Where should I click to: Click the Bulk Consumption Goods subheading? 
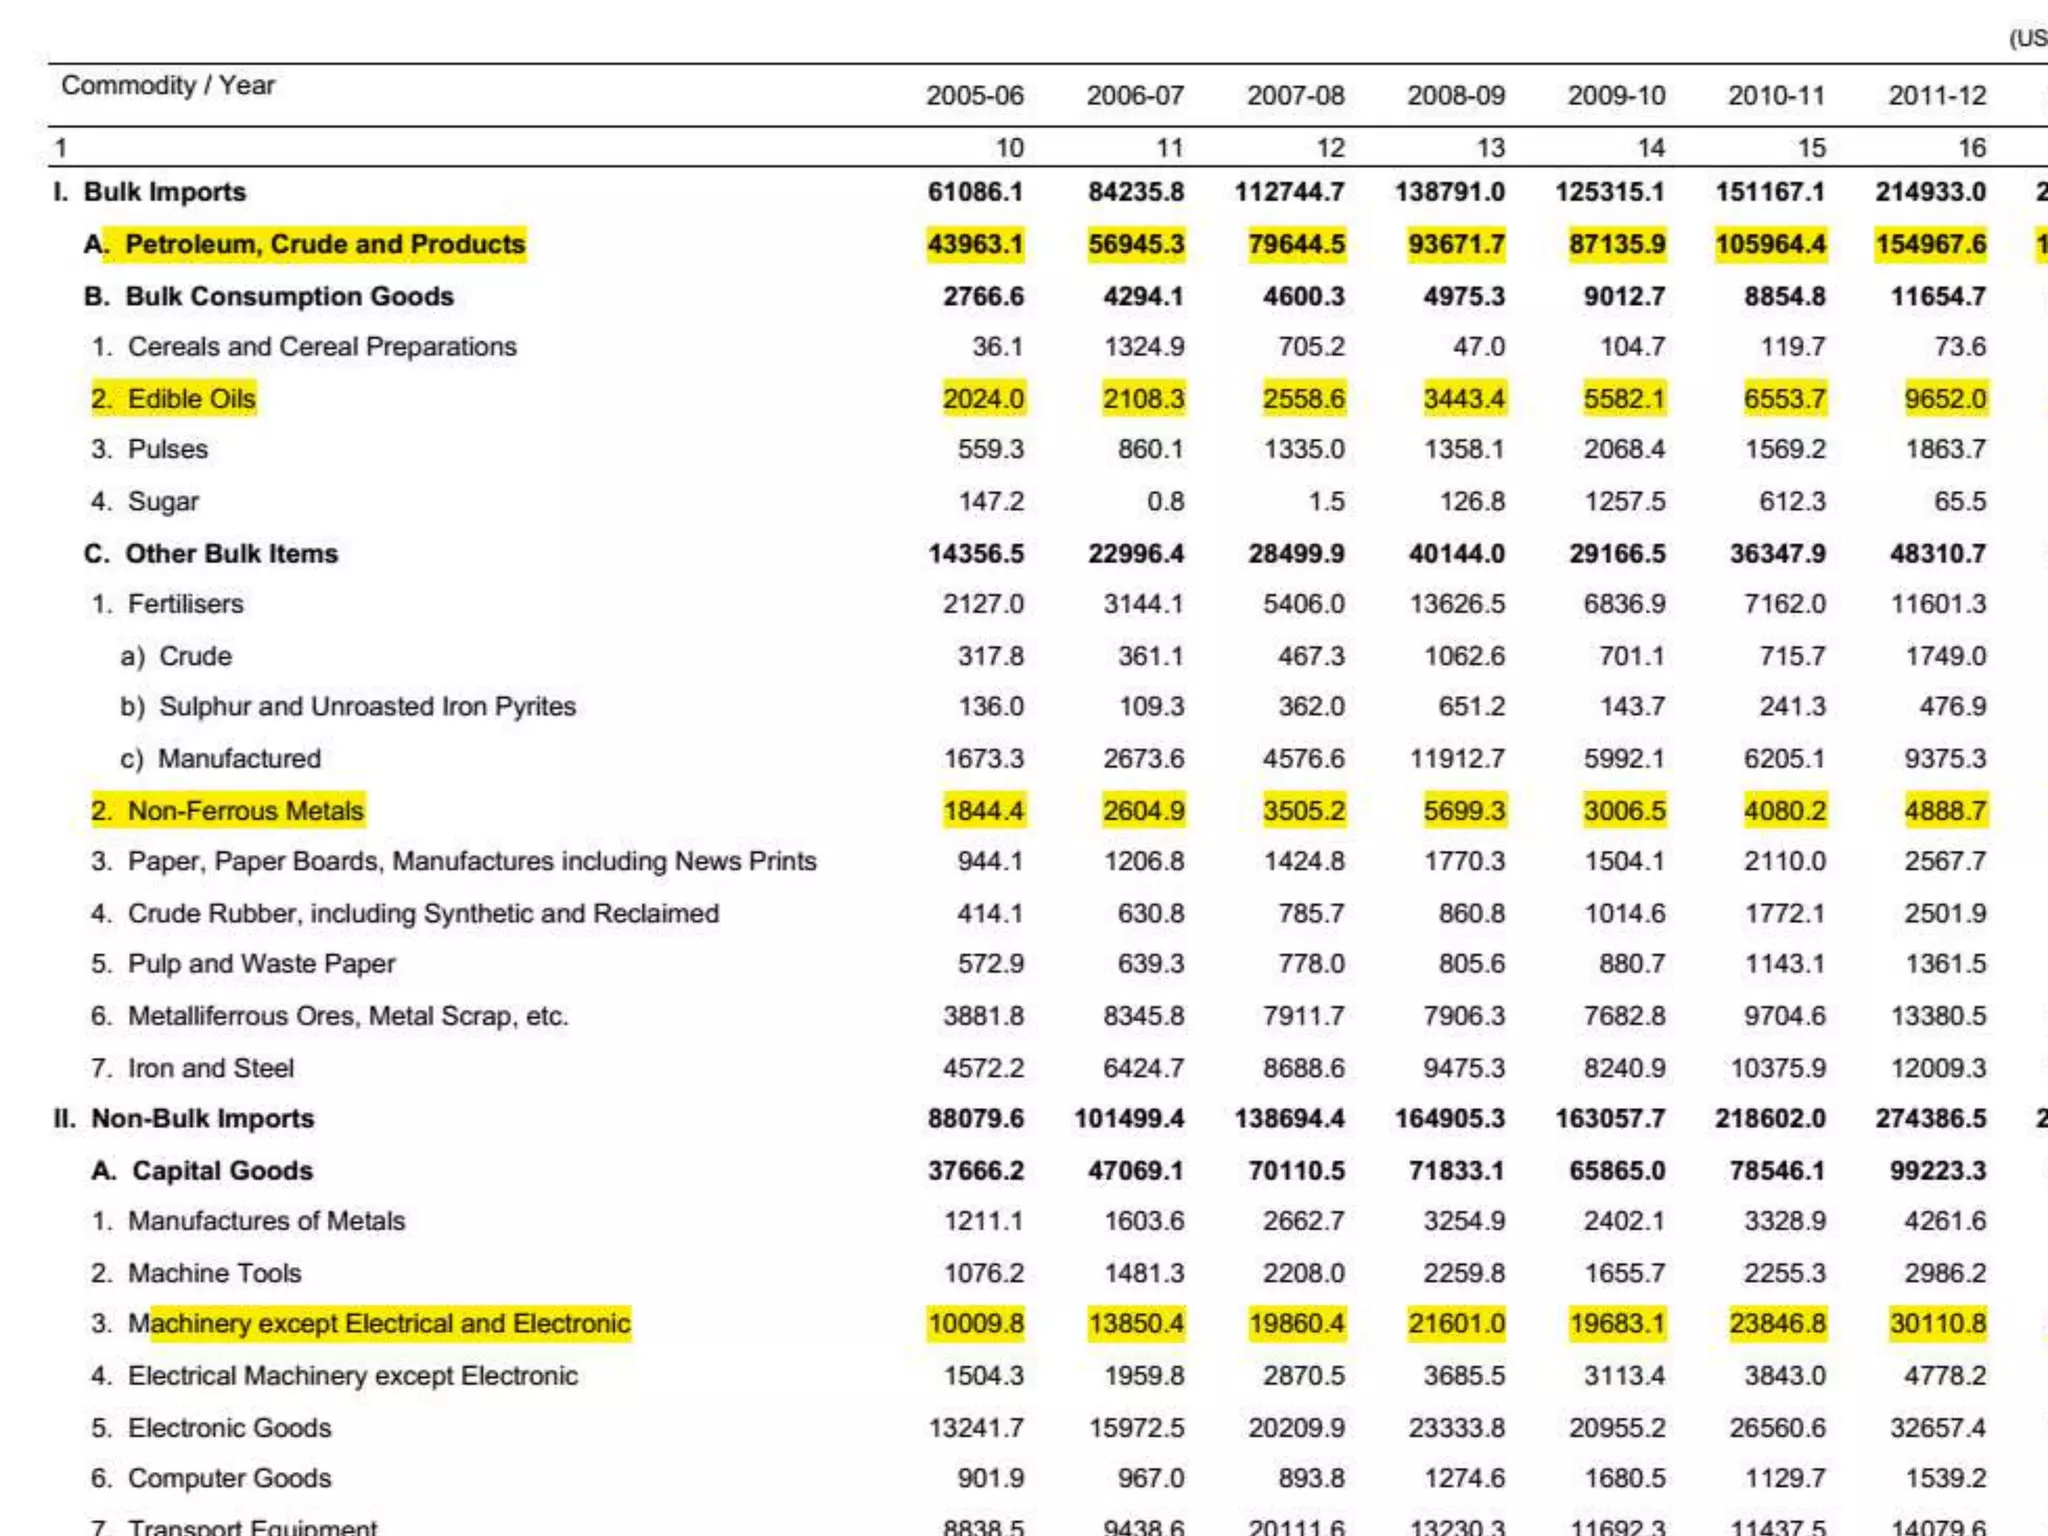288,297
